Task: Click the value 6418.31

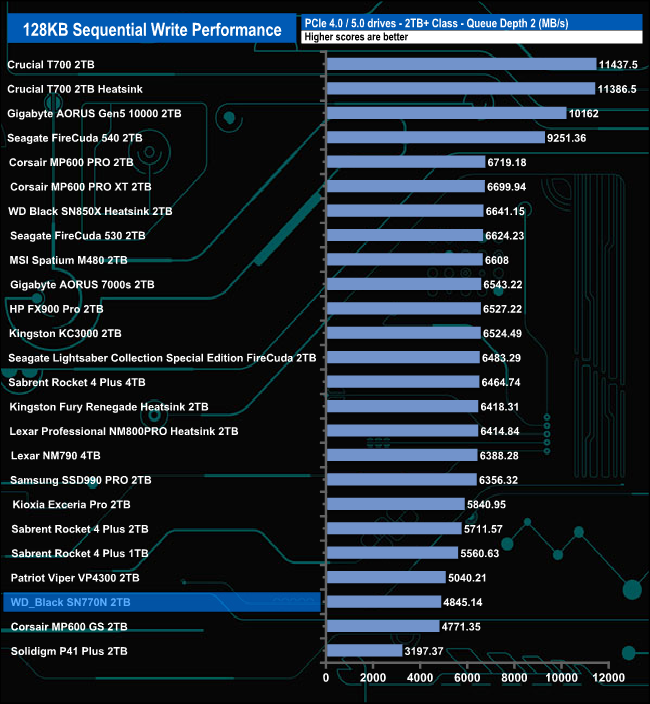Action: (x=500, y=407)
